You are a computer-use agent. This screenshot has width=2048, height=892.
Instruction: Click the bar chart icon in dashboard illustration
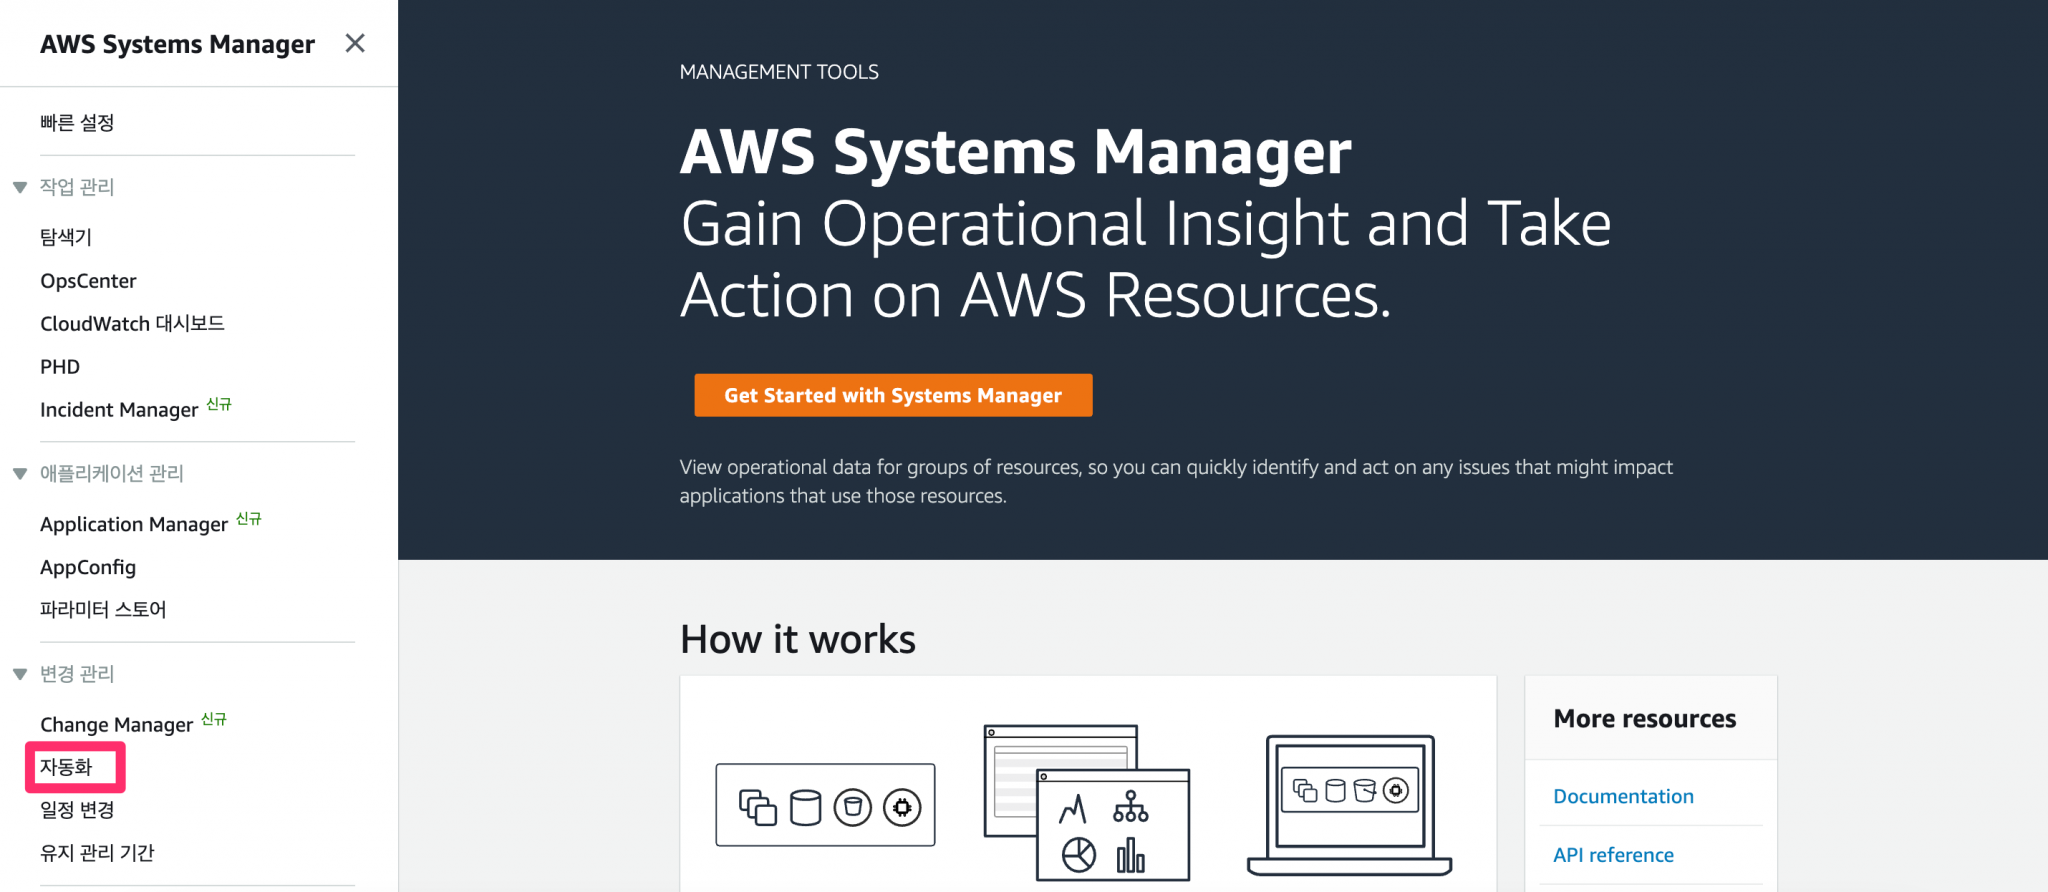point(1131,855)
